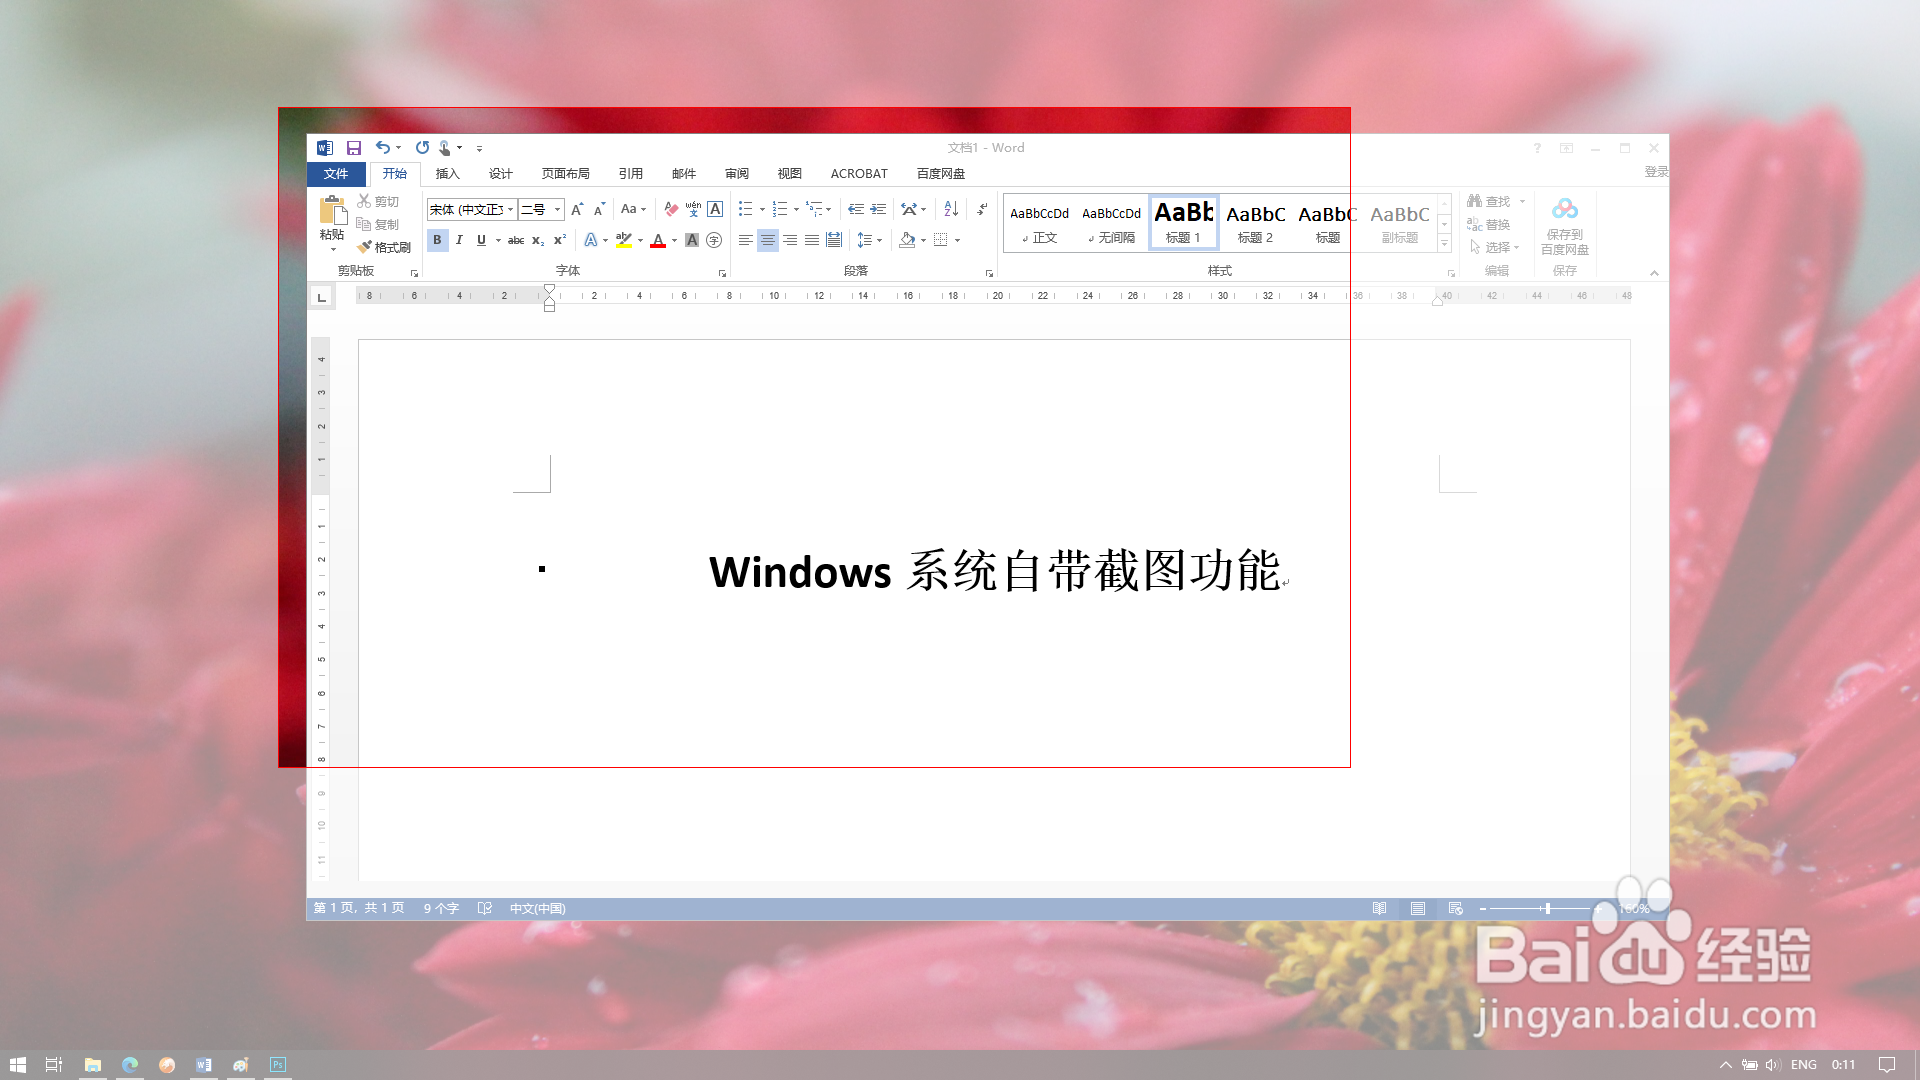The height and width of the screenshot is (1080, 1920).
Task: Expand the Paragraph dialog launcher
Action: (x=989, y=273)
